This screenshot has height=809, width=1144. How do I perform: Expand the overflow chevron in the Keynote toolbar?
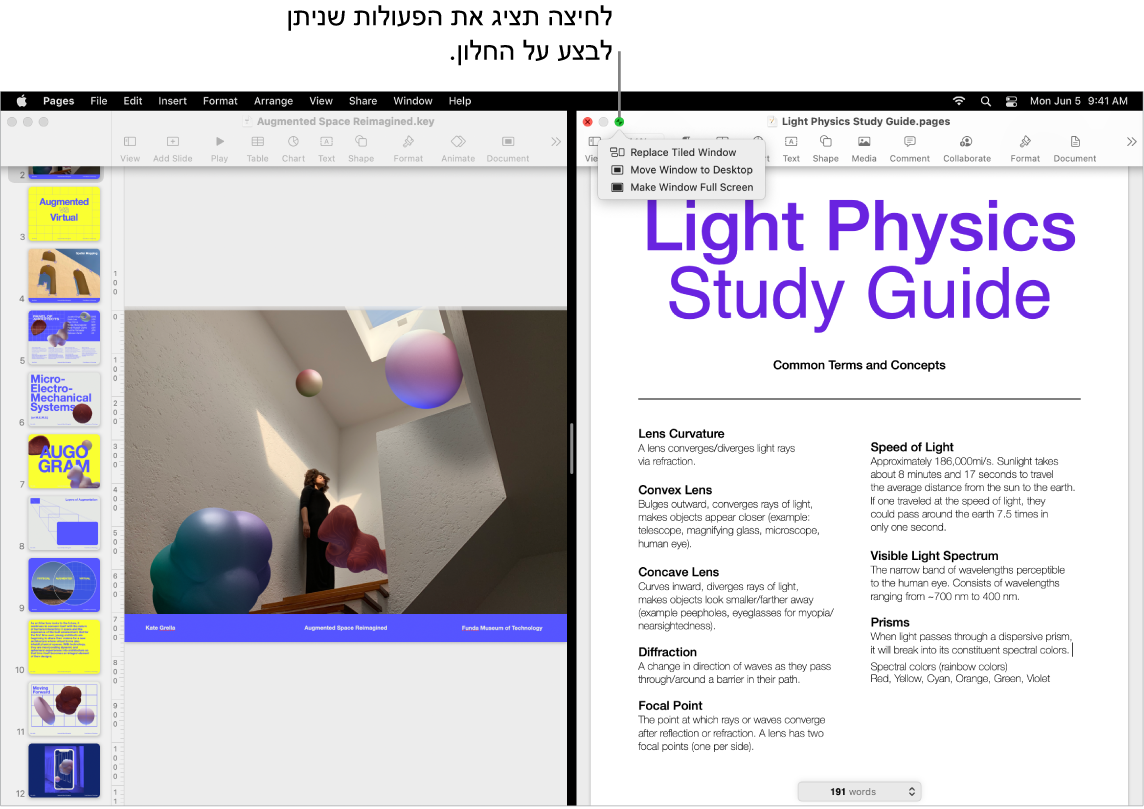click(556, 141)
